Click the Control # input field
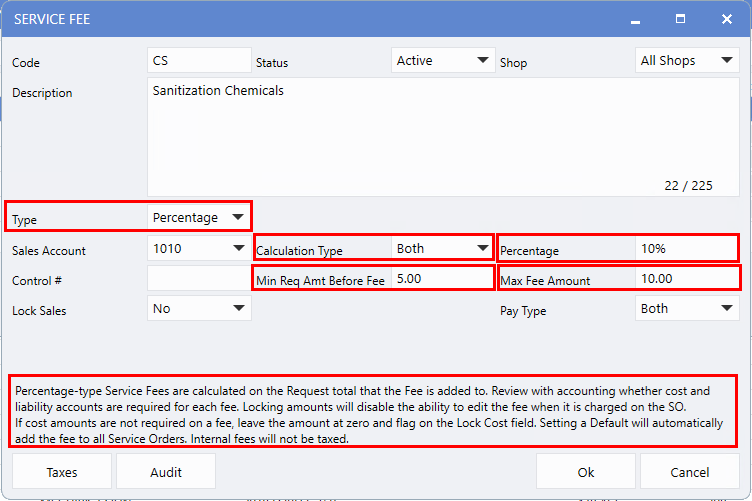This screenshot has width=752, height=501. click(x=199, y=279)
